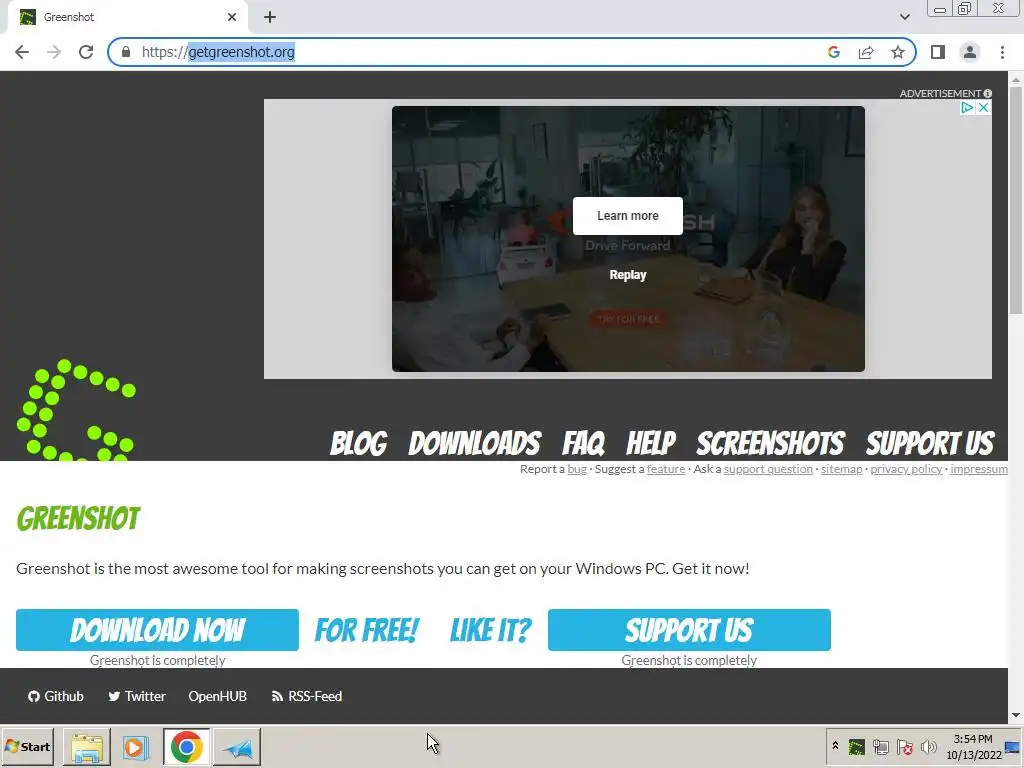Bookmark this page with the star icon

[898, 52]
